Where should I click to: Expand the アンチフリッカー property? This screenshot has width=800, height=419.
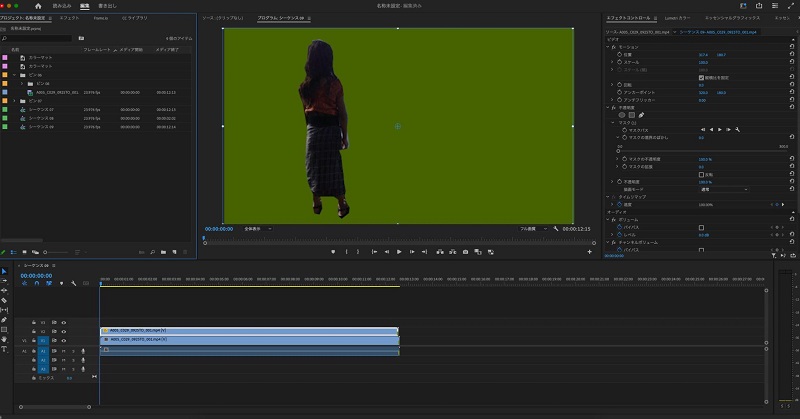click(x=612, y=100)
